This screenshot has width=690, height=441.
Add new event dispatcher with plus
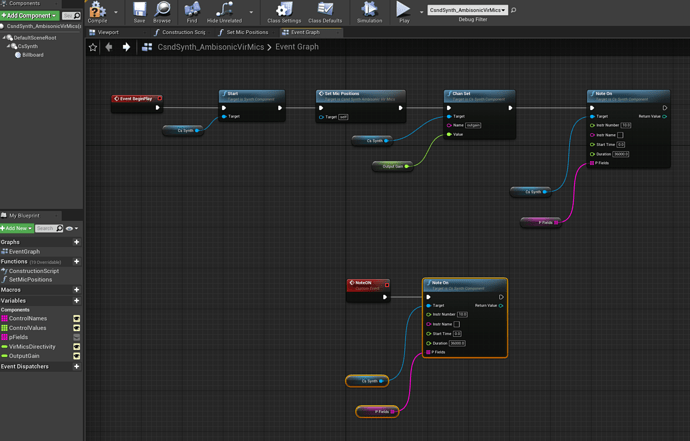click(77, 366)
